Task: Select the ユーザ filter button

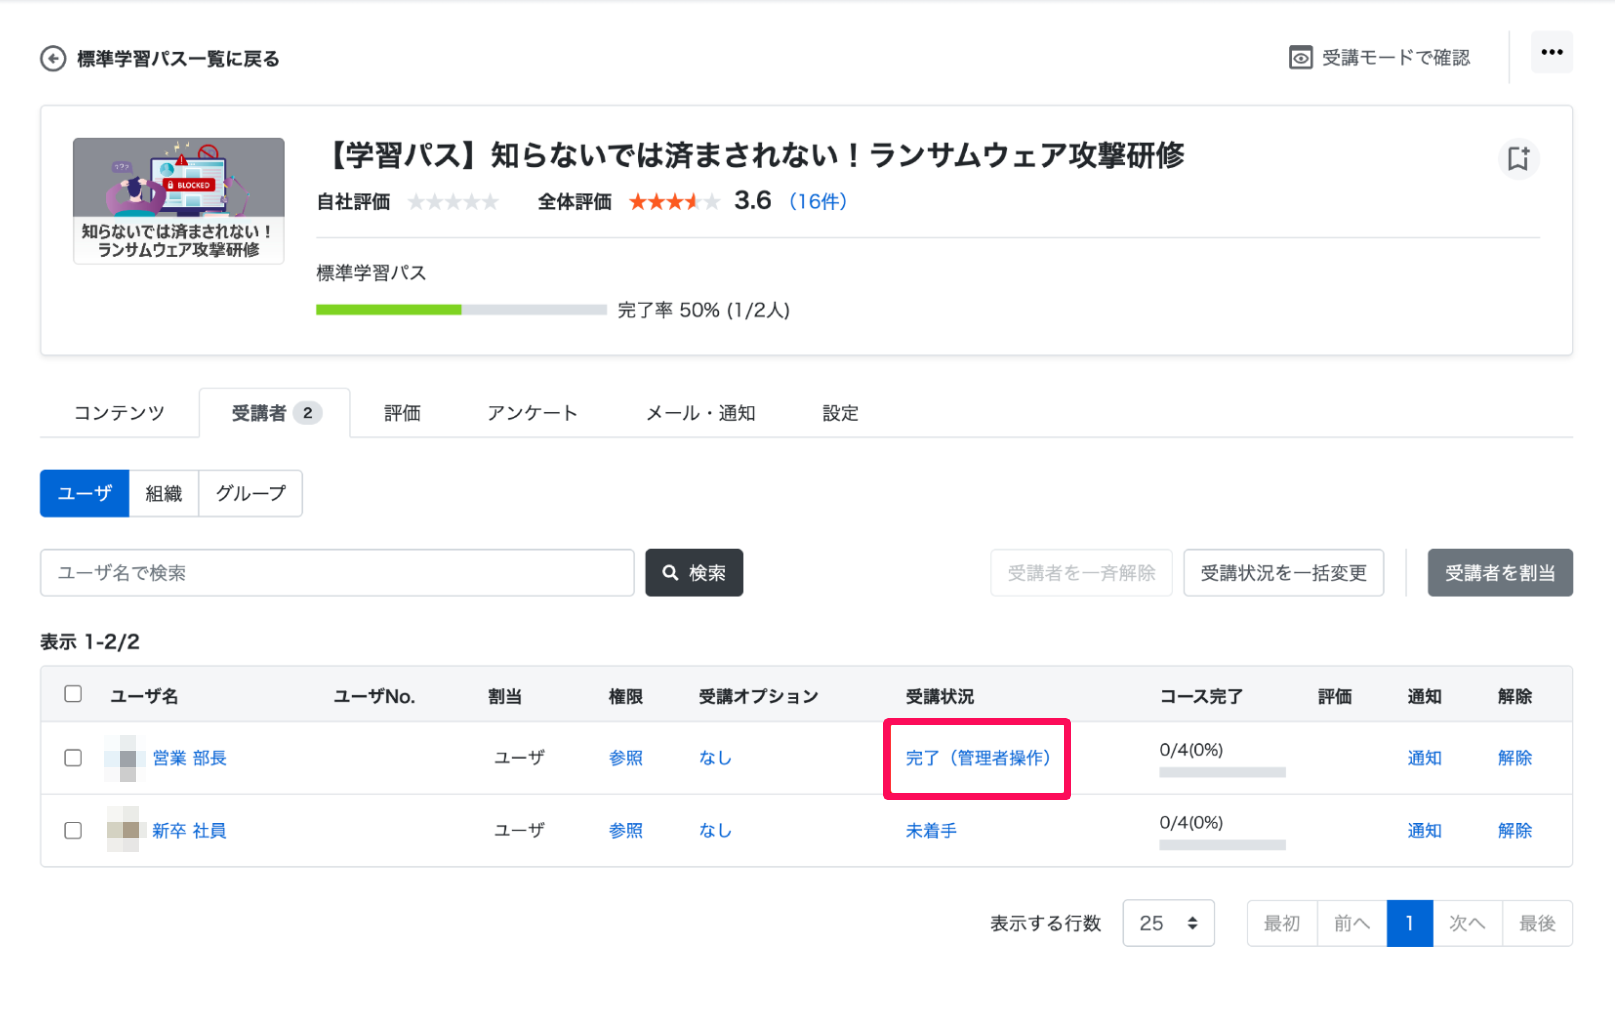Action: point(85,493)
